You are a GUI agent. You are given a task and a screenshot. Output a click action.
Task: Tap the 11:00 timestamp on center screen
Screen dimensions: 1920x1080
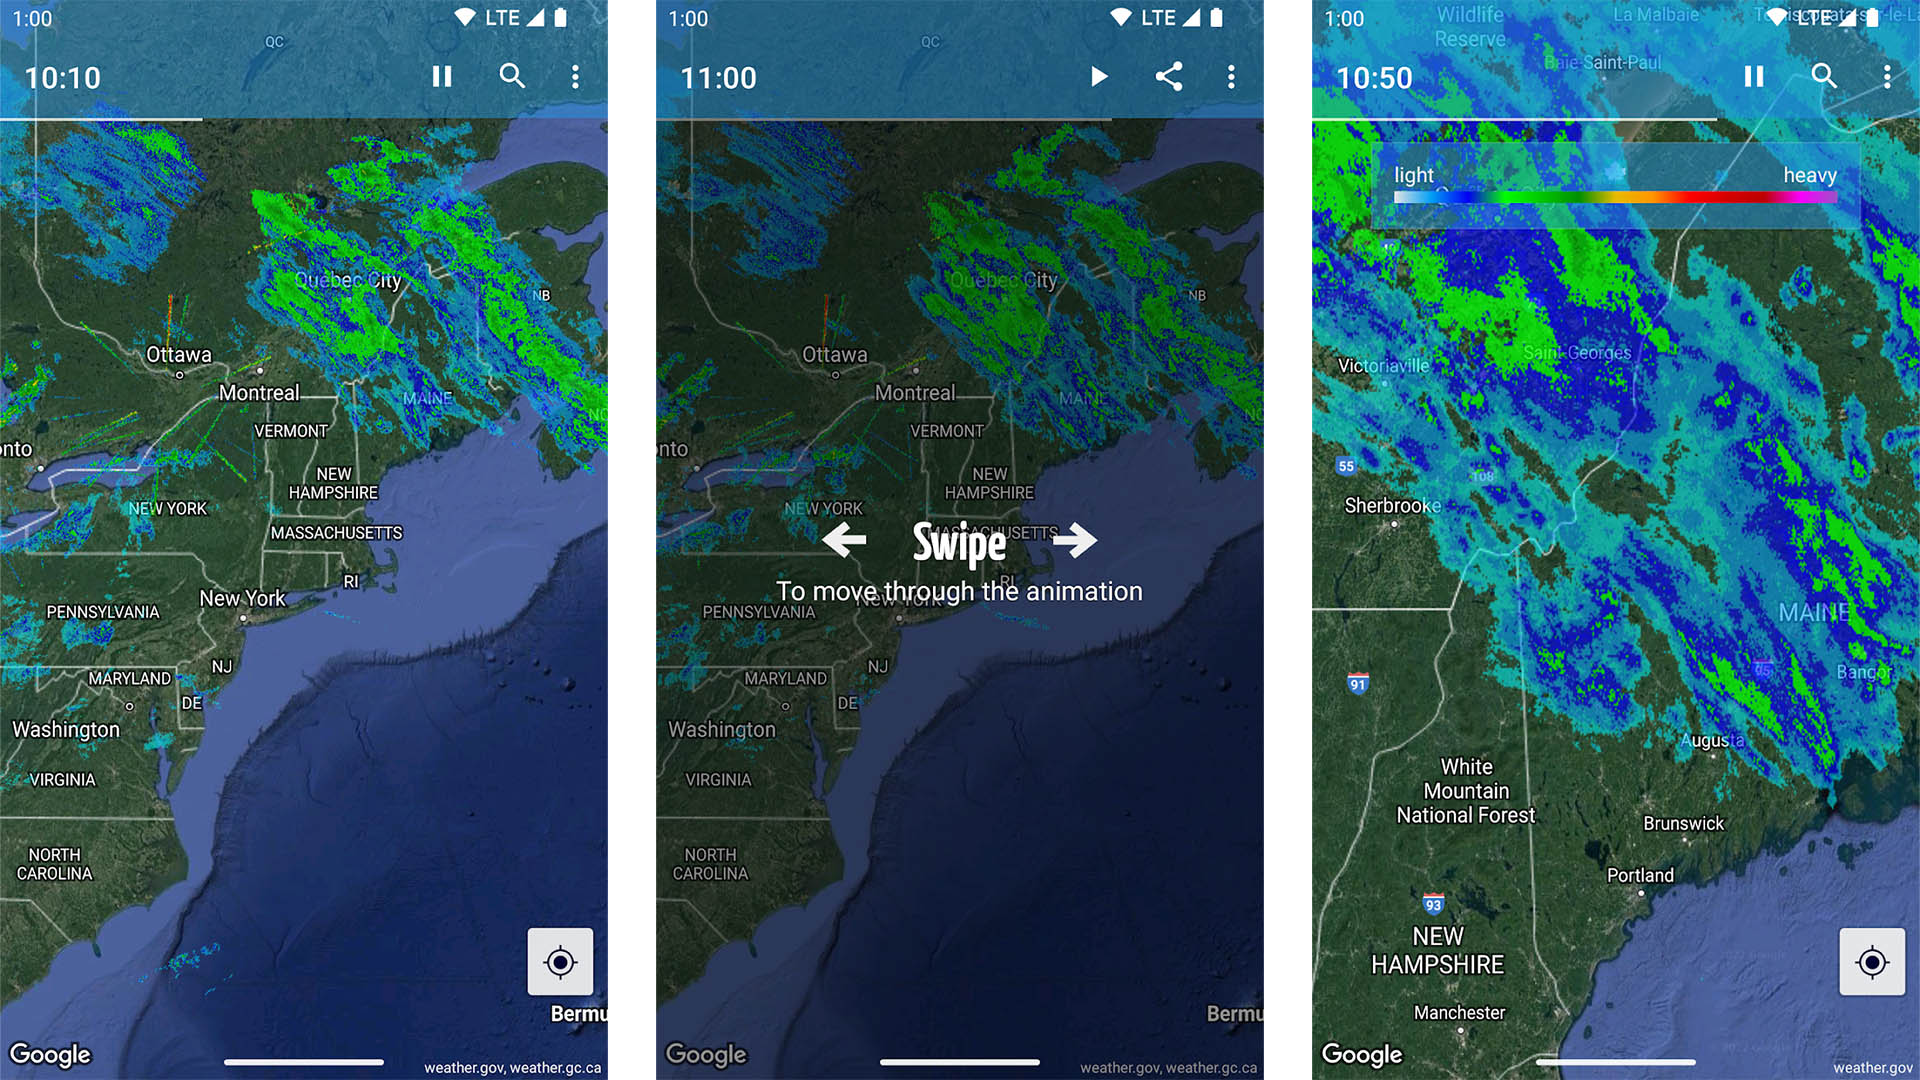pos(716,76)
